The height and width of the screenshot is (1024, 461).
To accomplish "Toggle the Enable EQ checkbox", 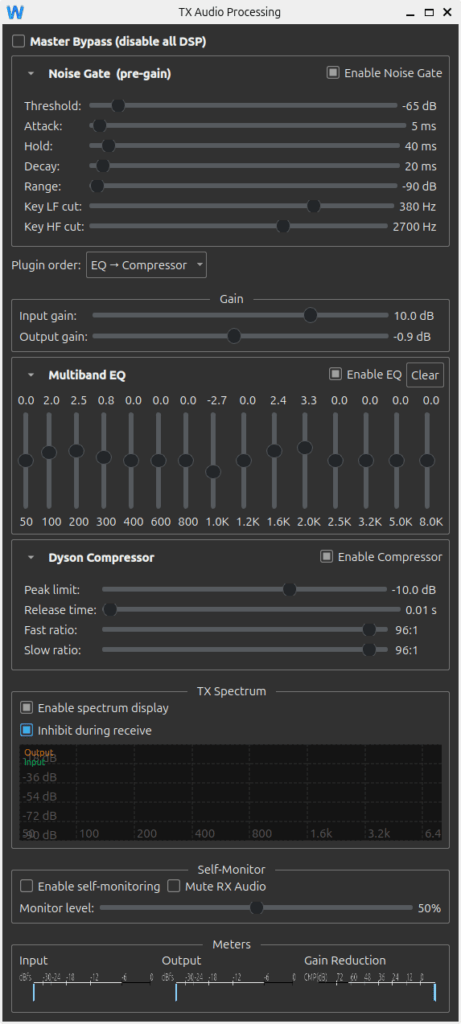I will 336,374.
